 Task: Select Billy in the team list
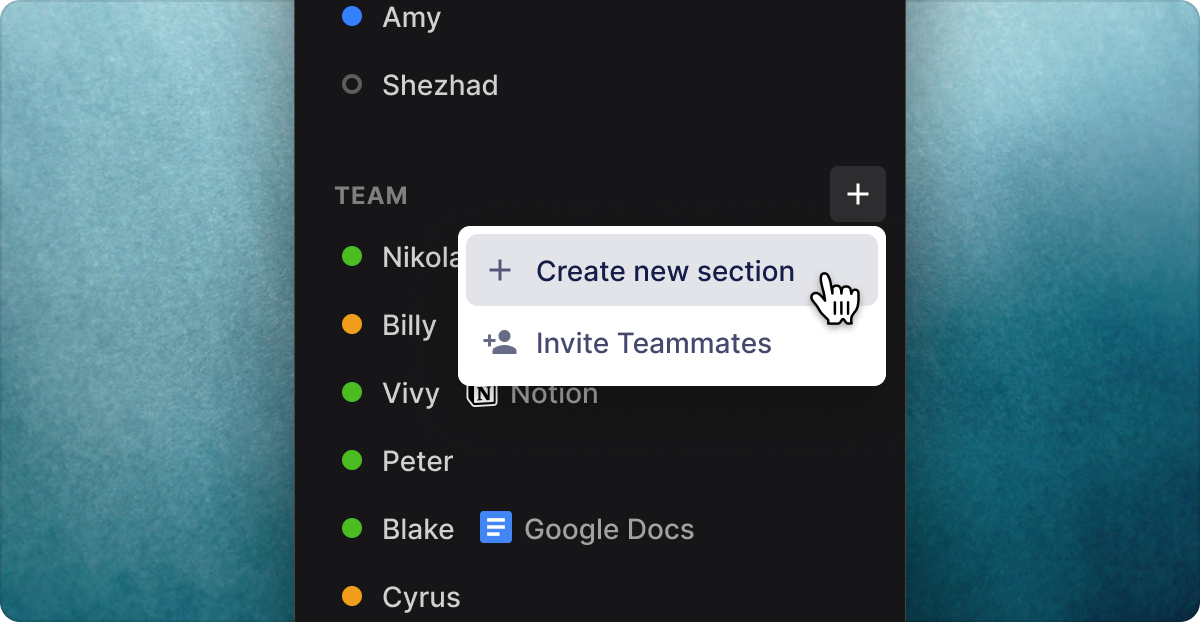pos(409,326)
